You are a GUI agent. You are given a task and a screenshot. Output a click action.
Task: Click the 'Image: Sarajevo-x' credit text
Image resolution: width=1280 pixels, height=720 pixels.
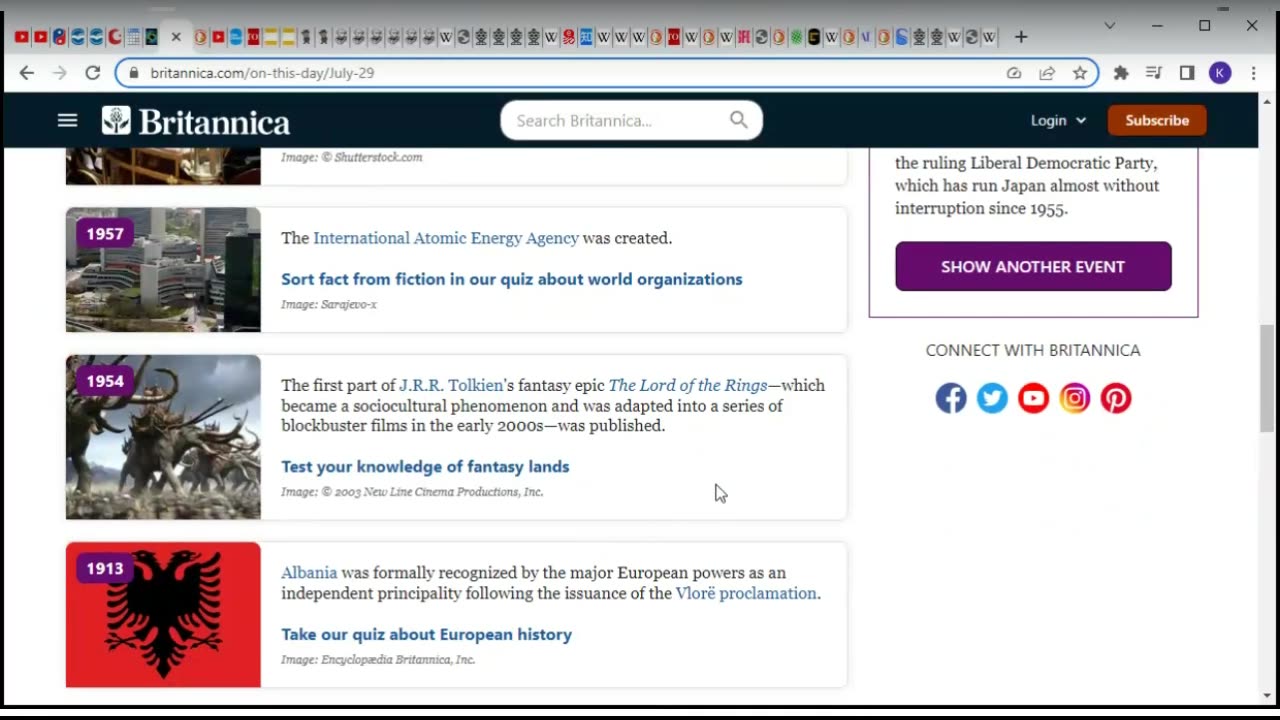click(x=329, y=304)
